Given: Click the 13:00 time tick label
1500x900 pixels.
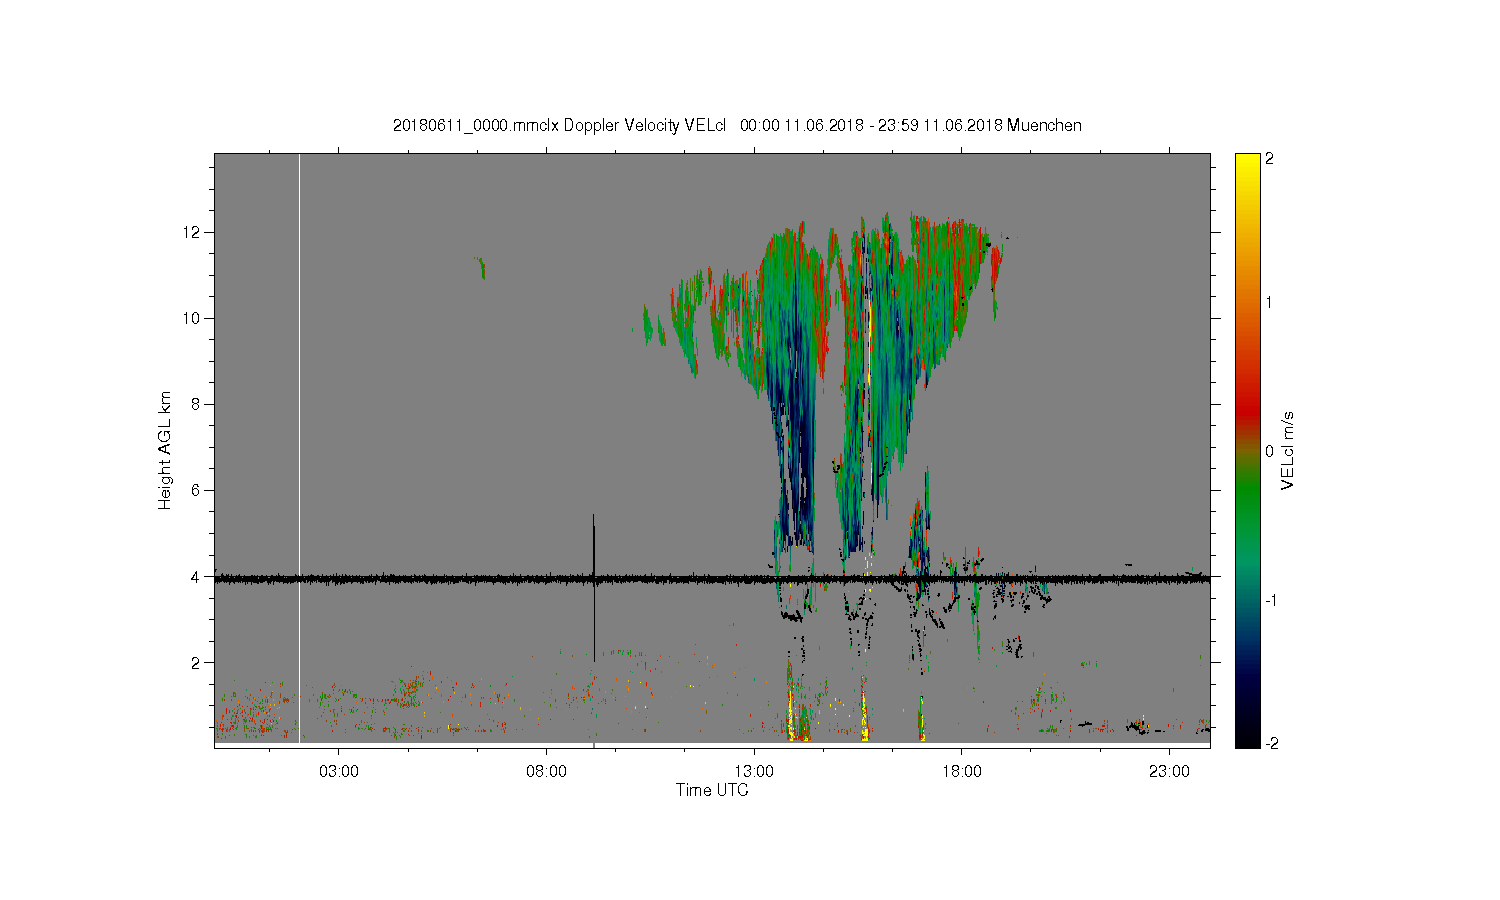Looking at the screenshot, I should tap(754, 772).
